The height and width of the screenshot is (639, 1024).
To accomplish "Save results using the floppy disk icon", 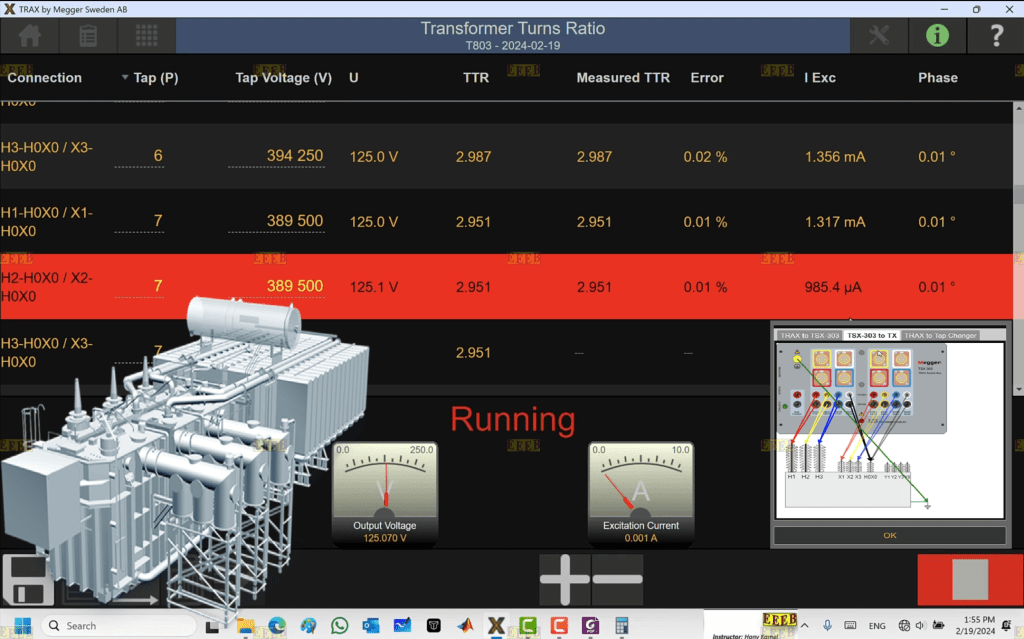I will pos(28,580).
